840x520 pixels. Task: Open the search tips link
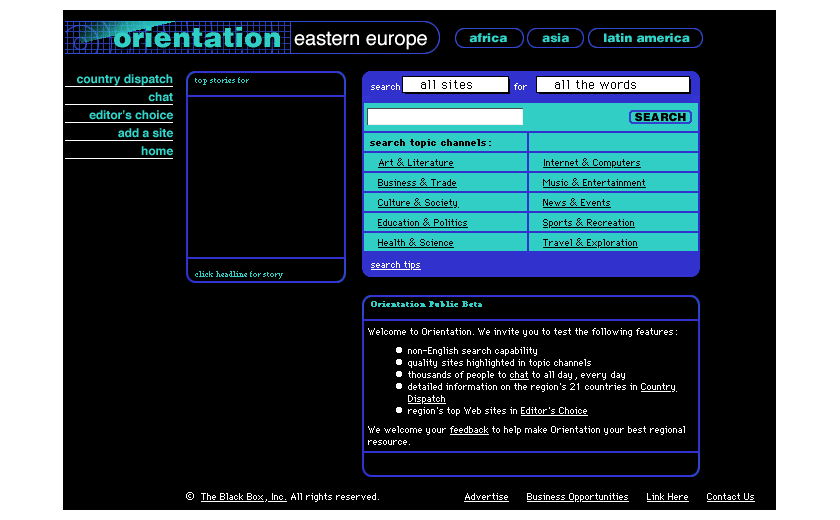(395, 265)
